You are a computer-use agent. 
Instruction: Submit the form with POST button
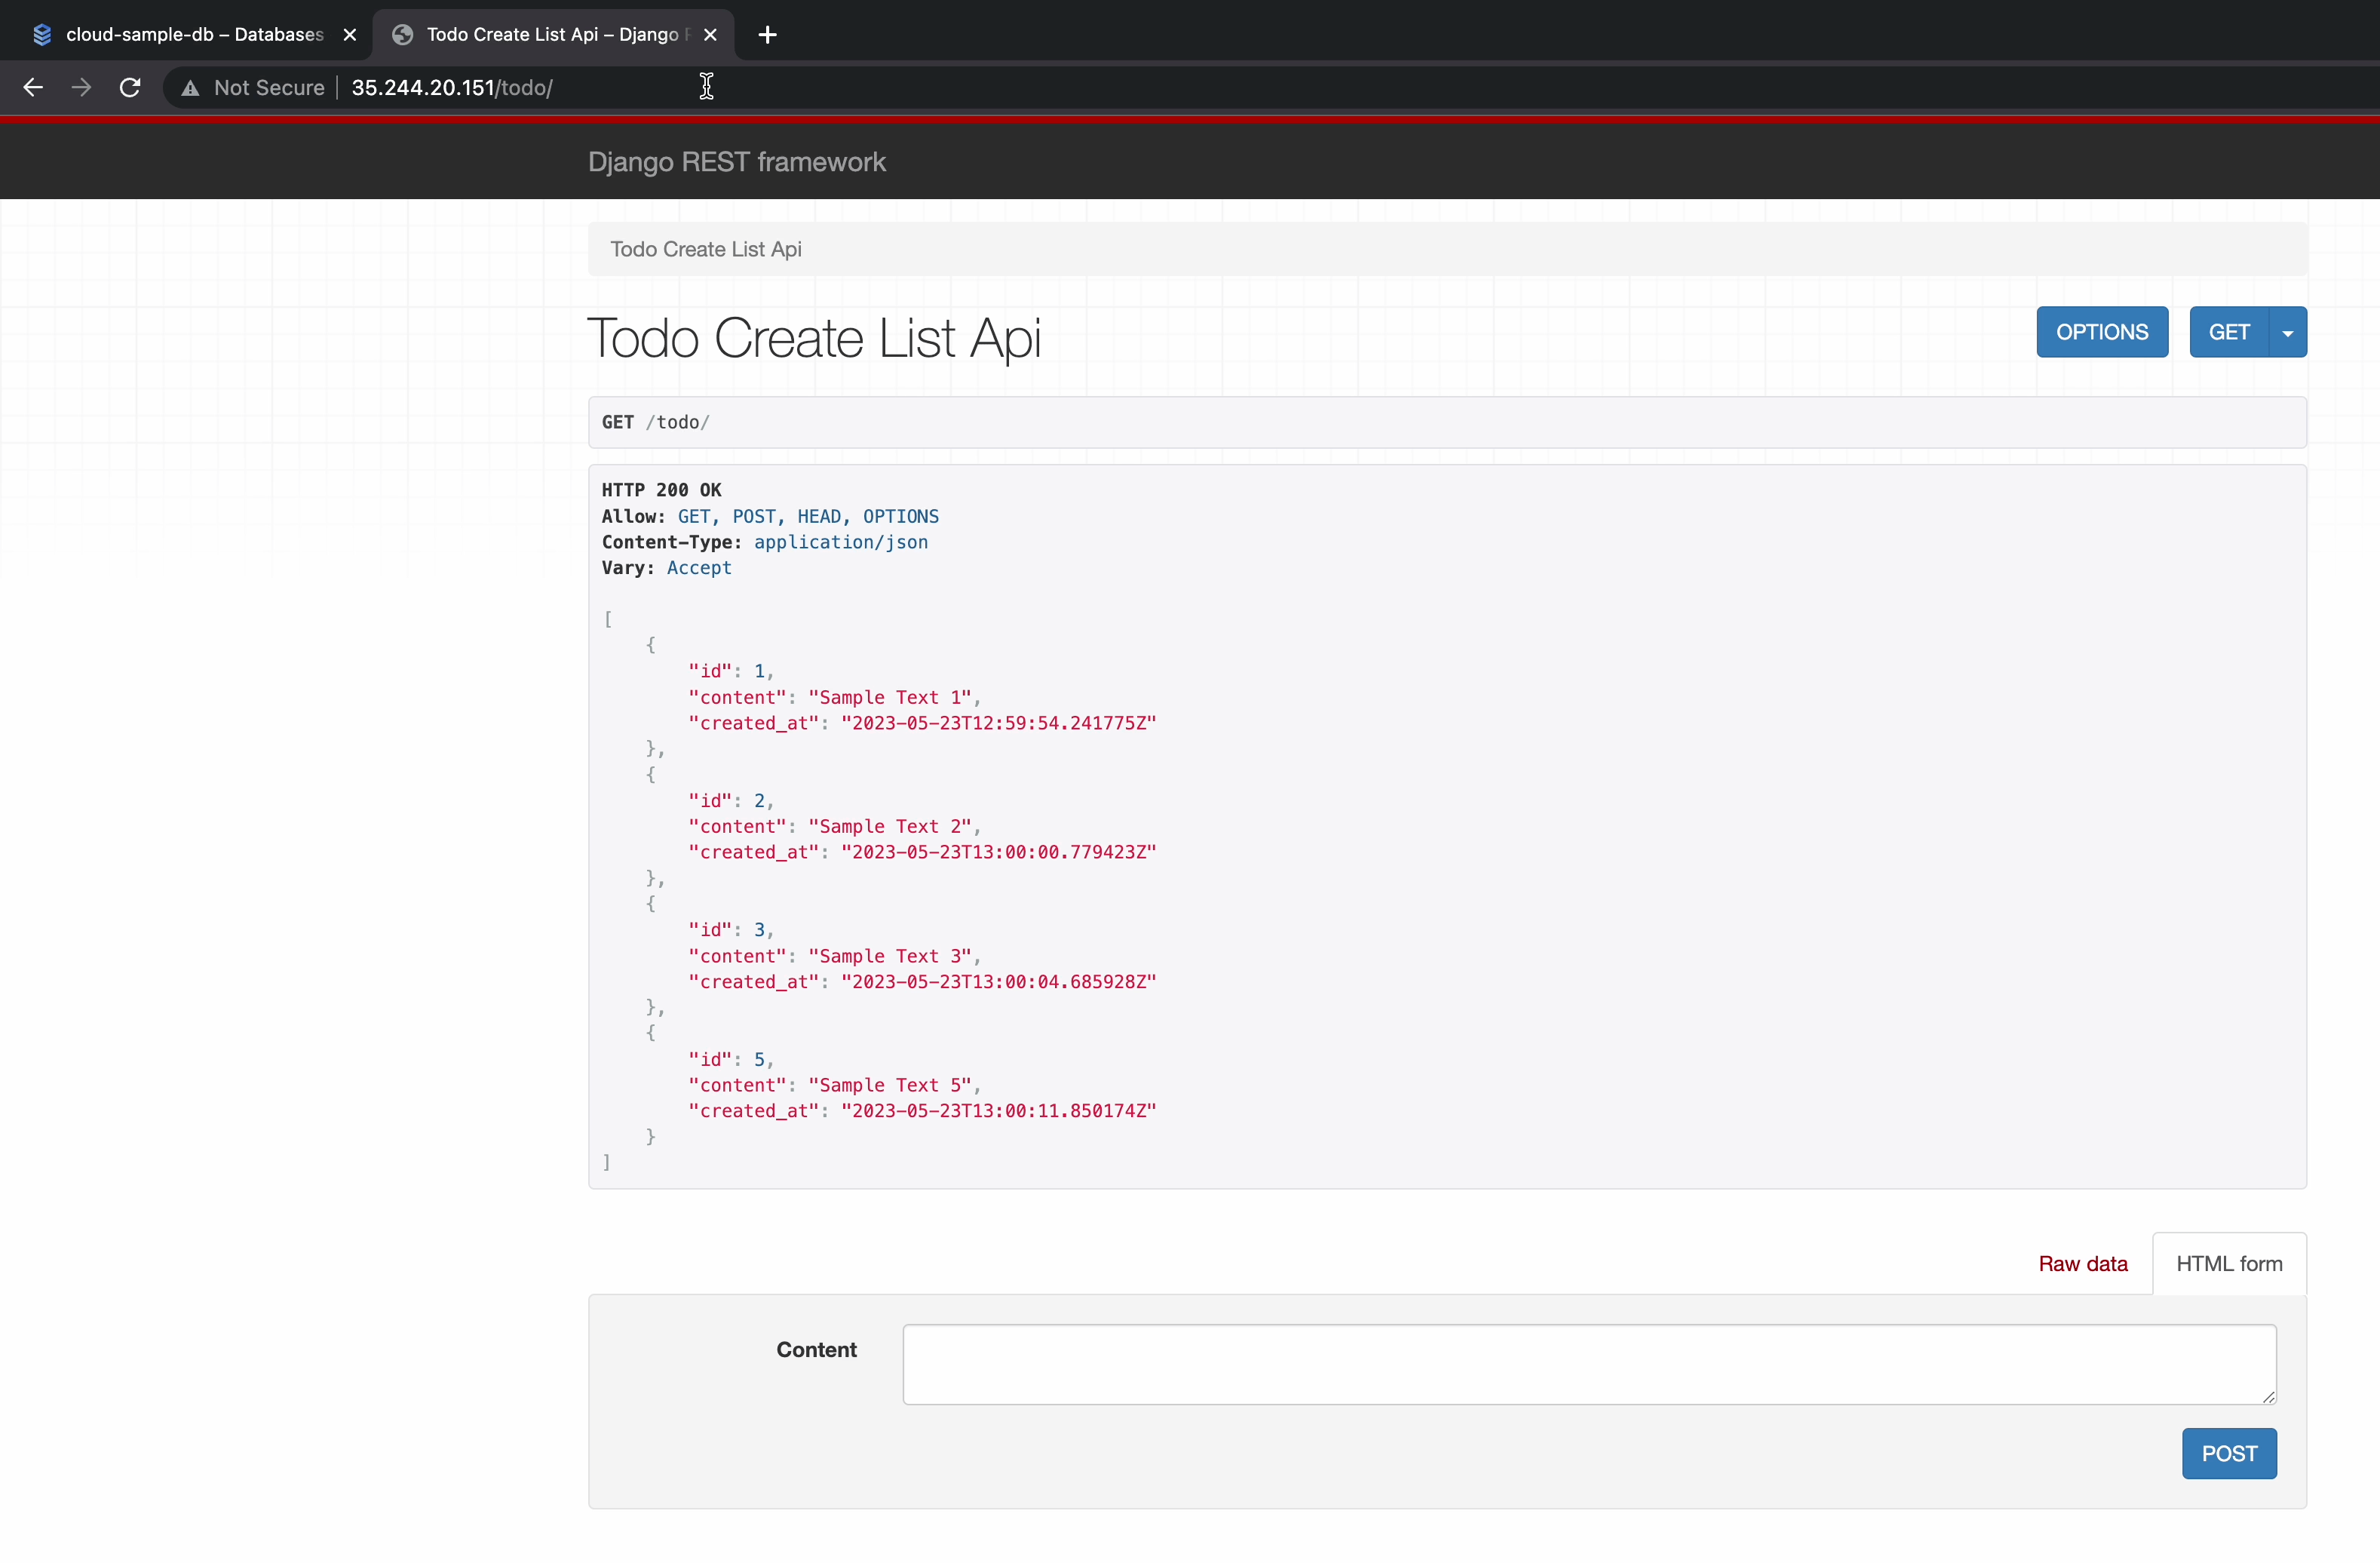tap(2228, 1454)
